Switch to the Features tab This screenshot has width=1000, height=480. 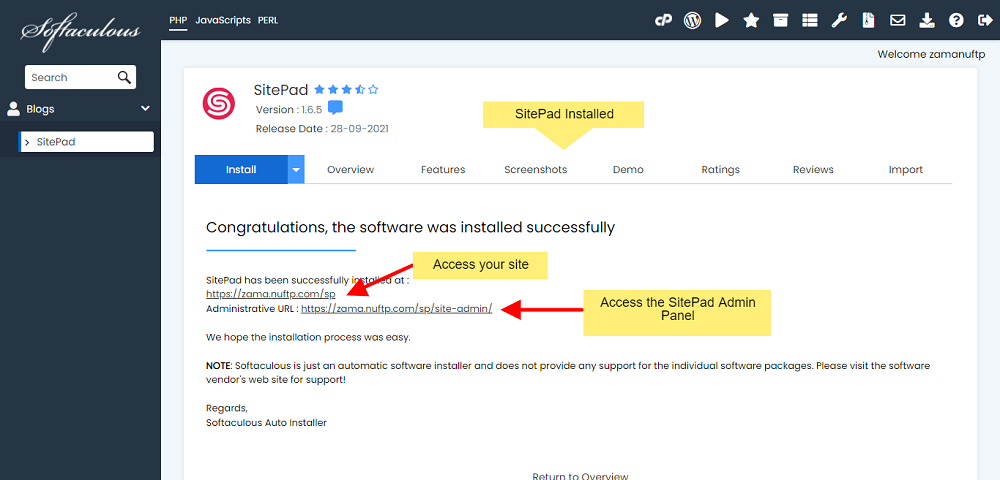tap(443, 170)
